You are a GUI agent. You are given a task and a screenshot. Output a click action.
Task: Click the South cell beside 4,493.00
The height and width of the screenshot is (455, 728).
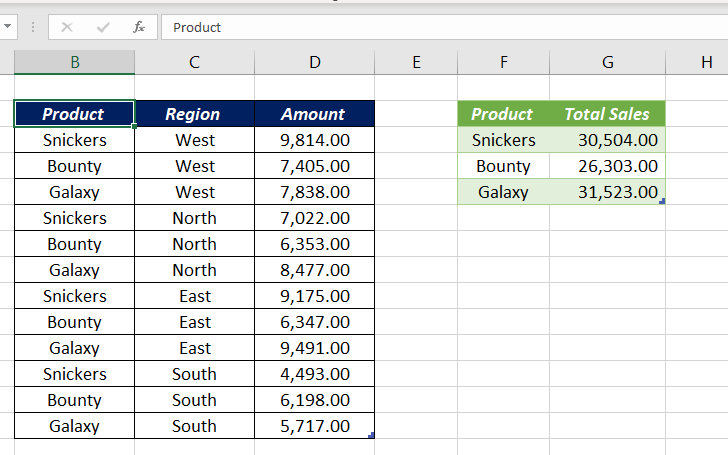[195, 374]
